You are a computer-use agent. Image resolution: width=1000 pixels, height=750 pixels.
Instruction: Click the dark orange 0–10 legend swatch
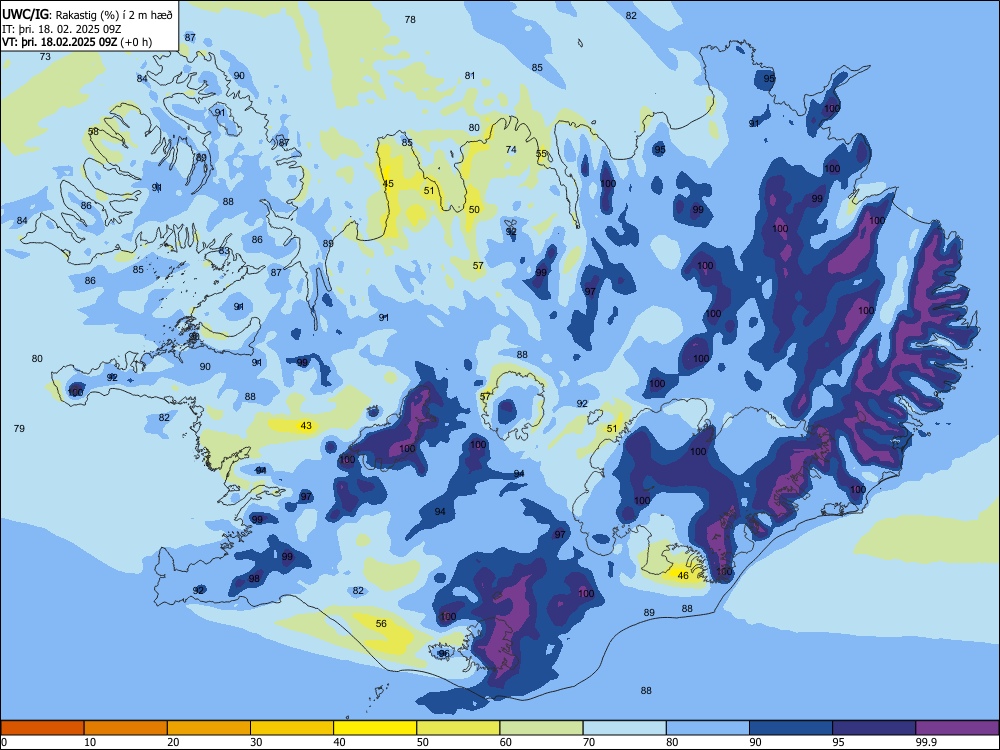[x=43, y=728]
